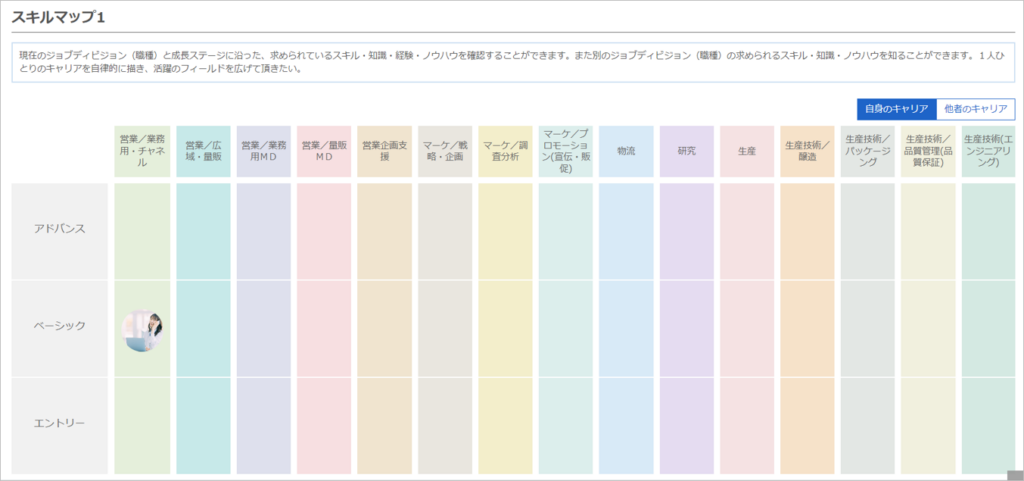
Task: Select 営業／広域・量販 column header
Action: 203,151
